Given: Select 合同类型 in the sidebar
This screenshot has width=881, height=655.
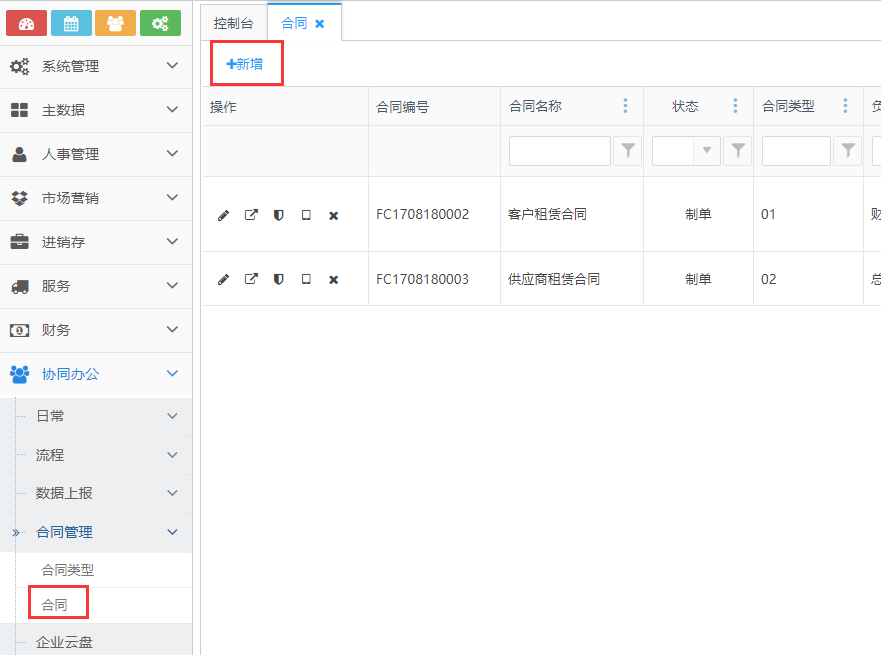Looking at the screenshot, I should click(x=68, y=570).
